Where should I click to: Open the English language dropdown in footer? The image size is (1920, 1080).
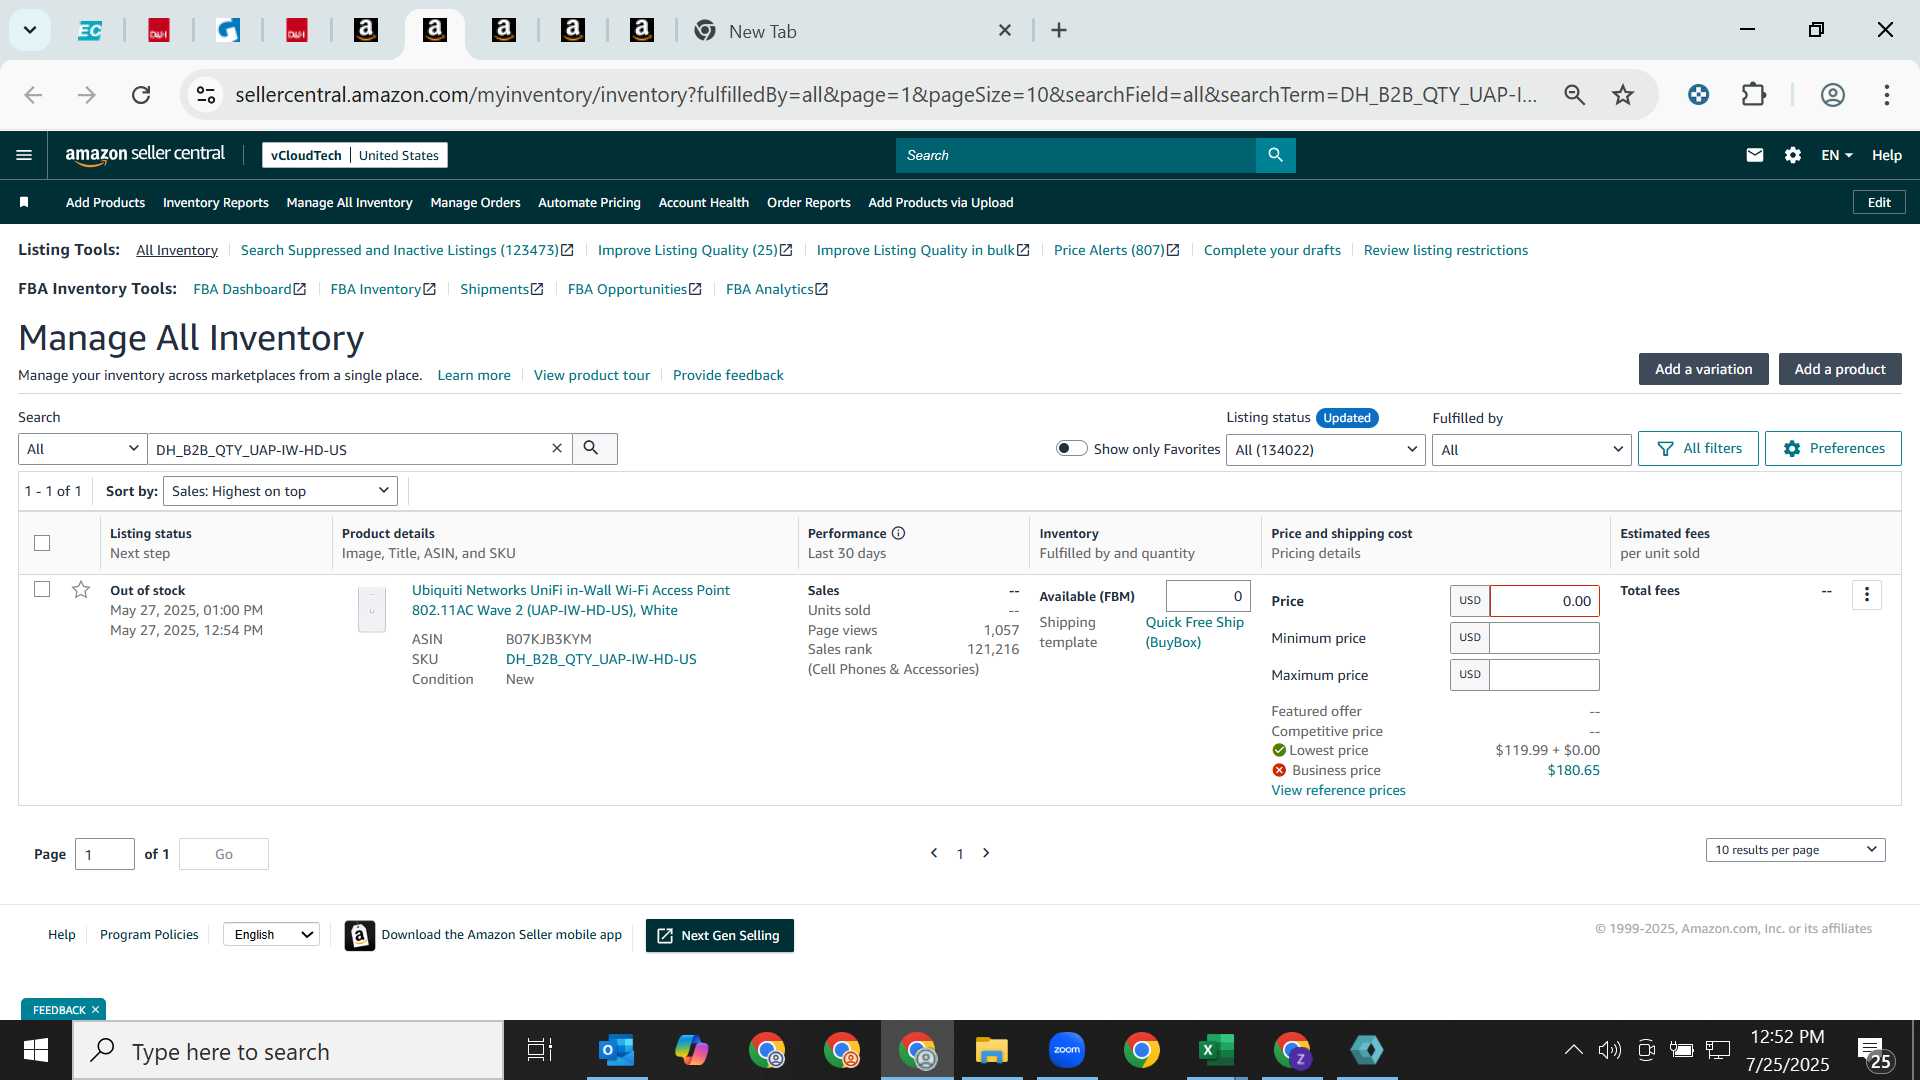click(x=271, y=934)
